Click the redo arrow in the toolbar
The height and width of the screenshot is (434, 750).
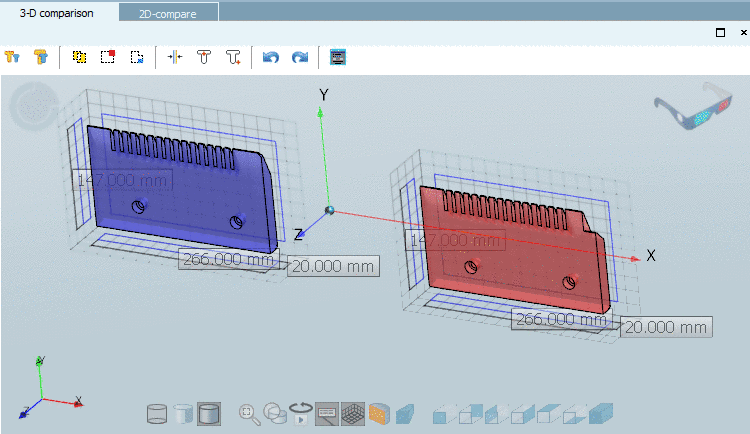299,58
